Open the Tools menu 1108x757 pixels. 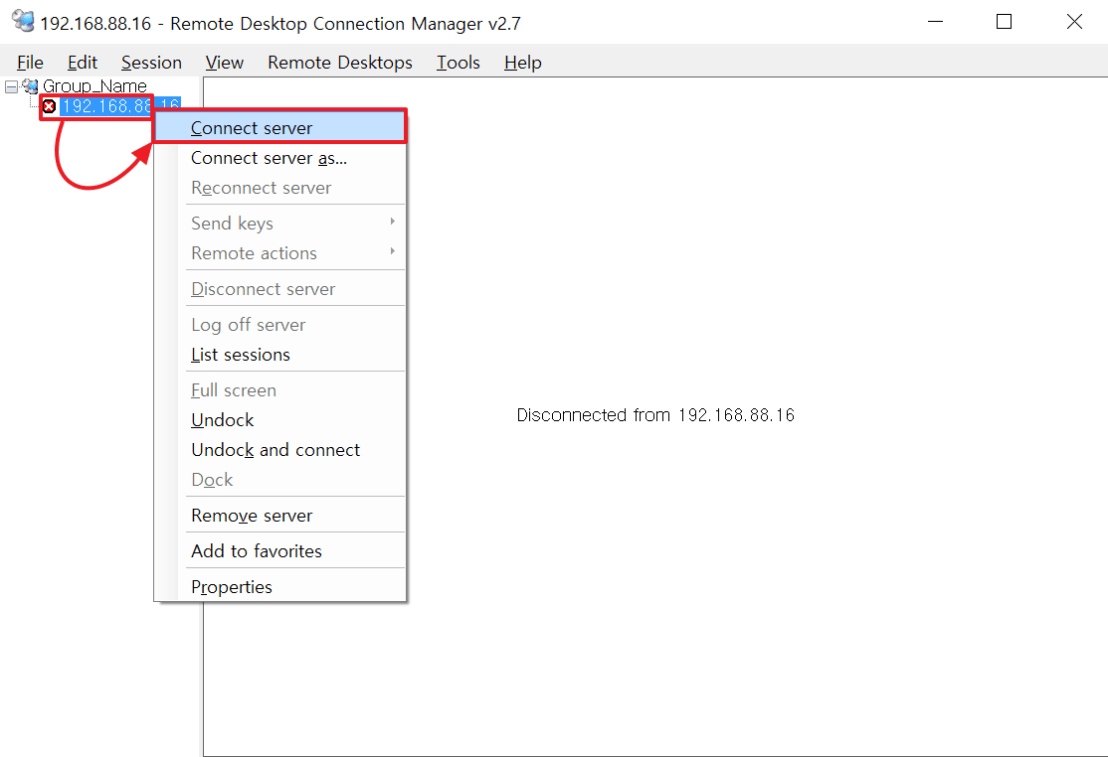(458, 62)
